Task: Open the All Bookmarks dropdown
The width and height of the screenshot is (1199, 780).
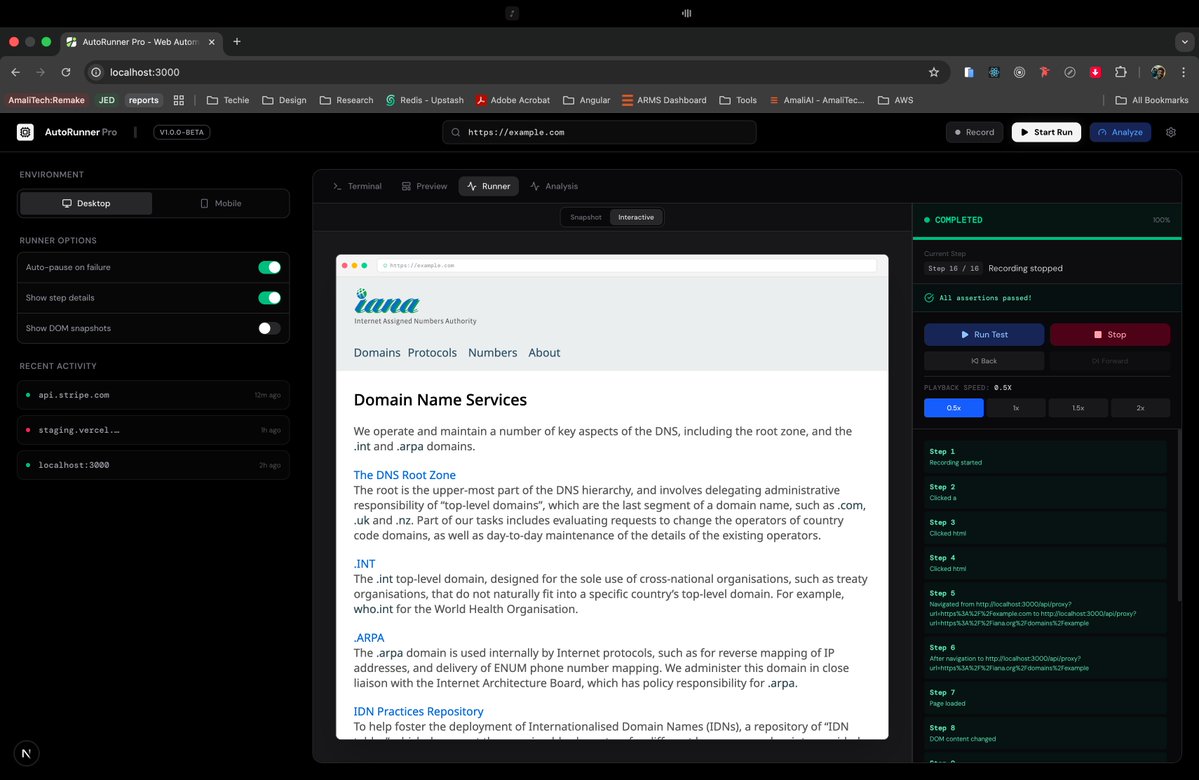Action: coord(1151,100)
